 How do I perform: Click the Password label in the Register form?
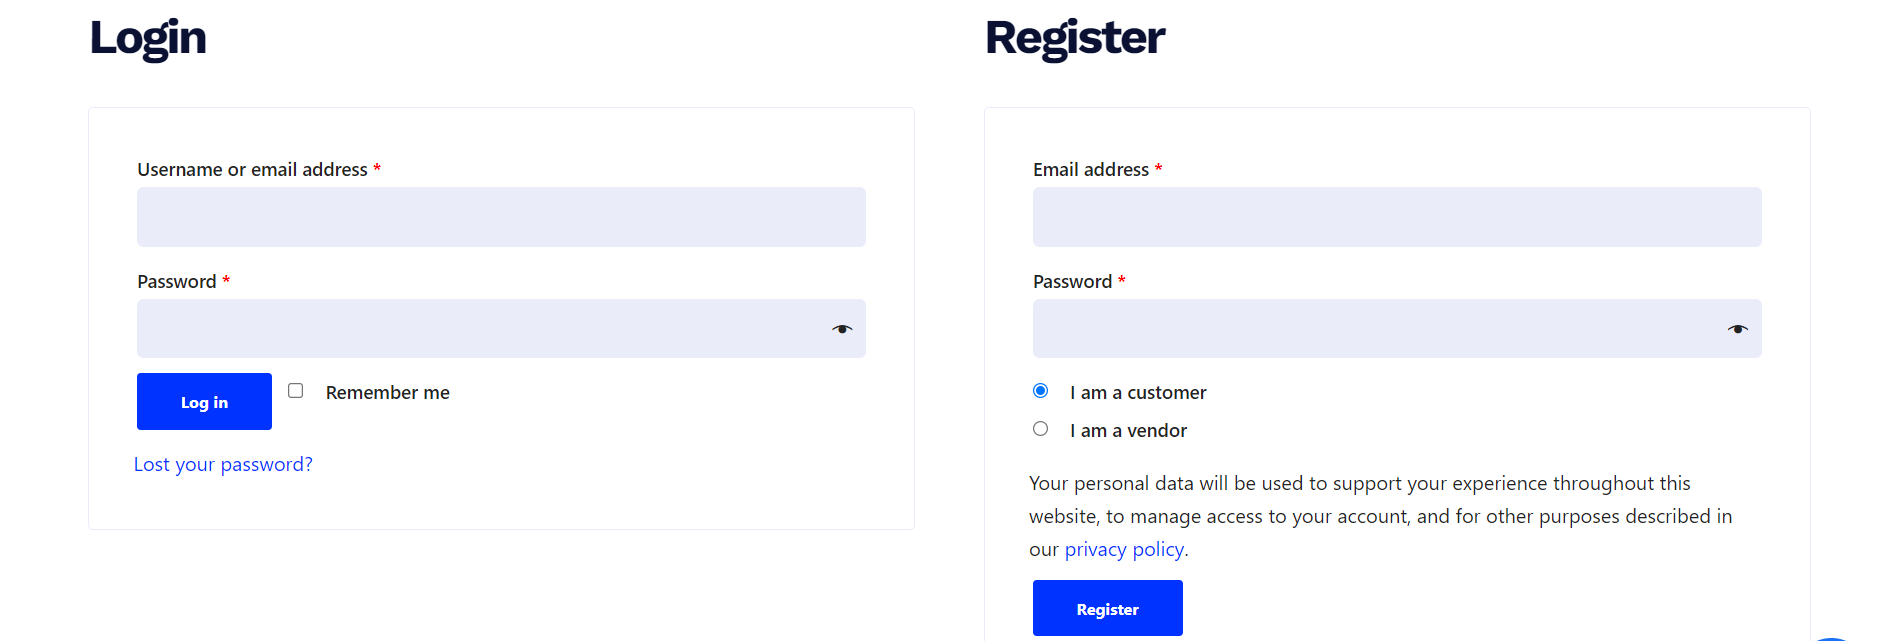pyautogui.click(x=1072, y=282)
